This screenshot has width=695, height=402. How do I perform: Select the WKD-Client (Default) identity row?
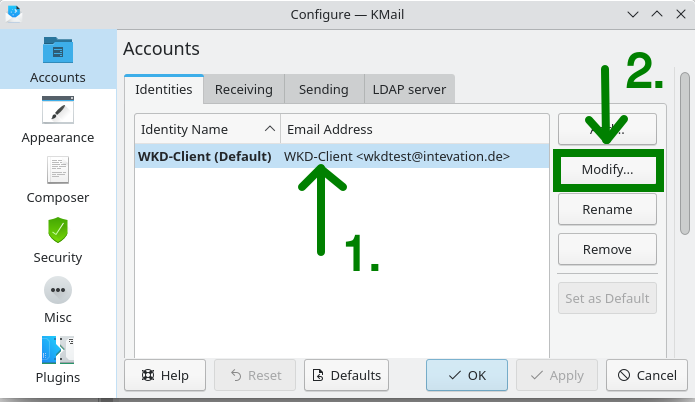tap(342, 156)
